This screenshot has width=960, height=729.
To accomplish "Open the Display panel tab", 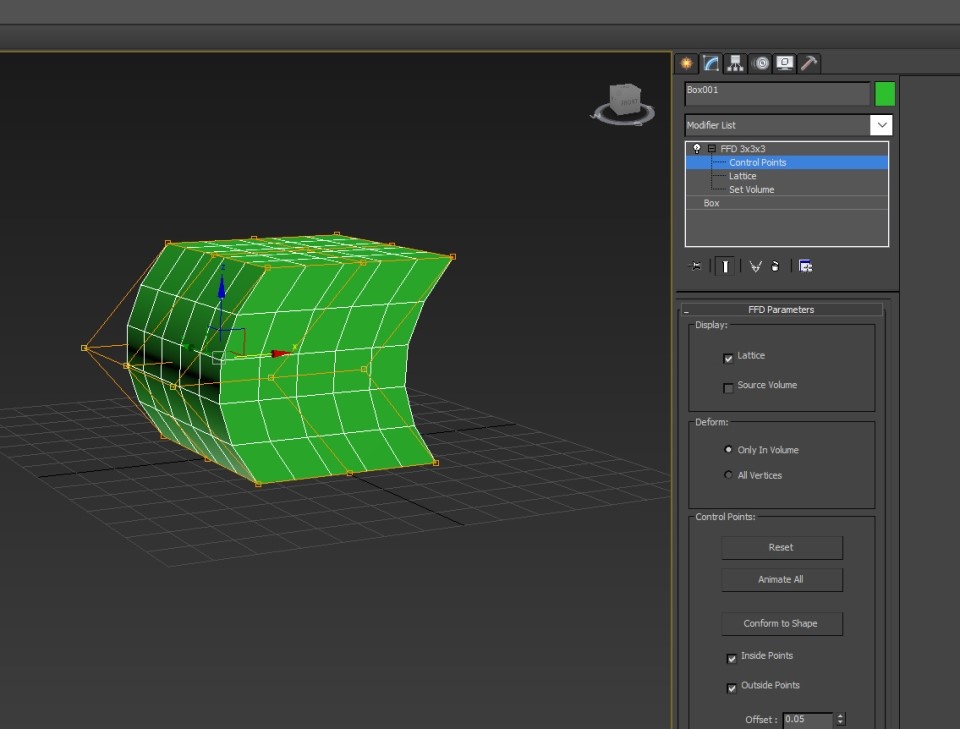I will click(x=785, y=63).
